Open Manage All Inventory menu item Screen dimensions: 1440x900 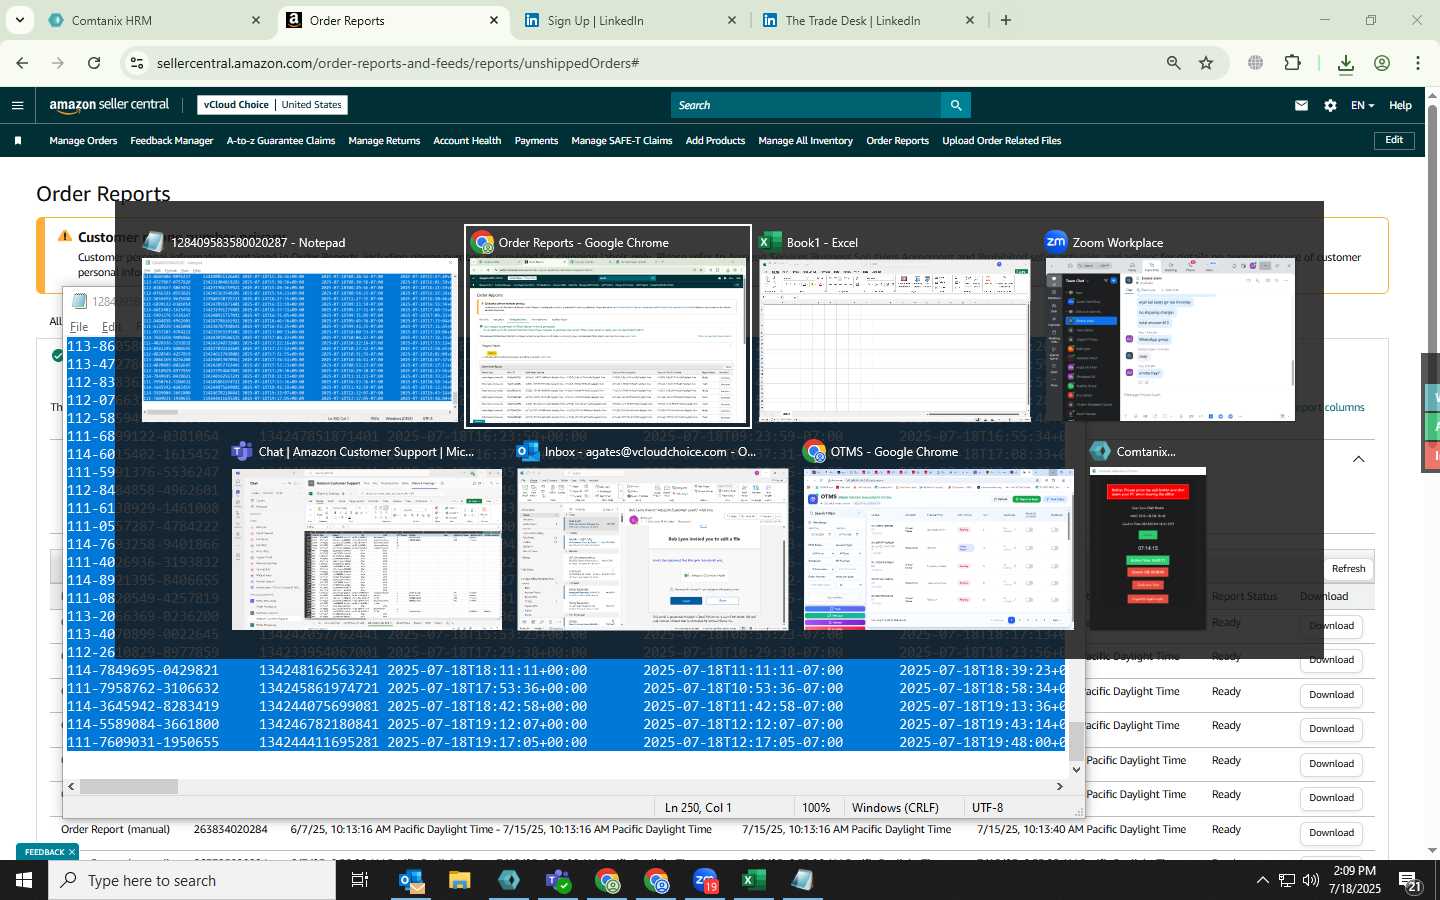point(805,141)
